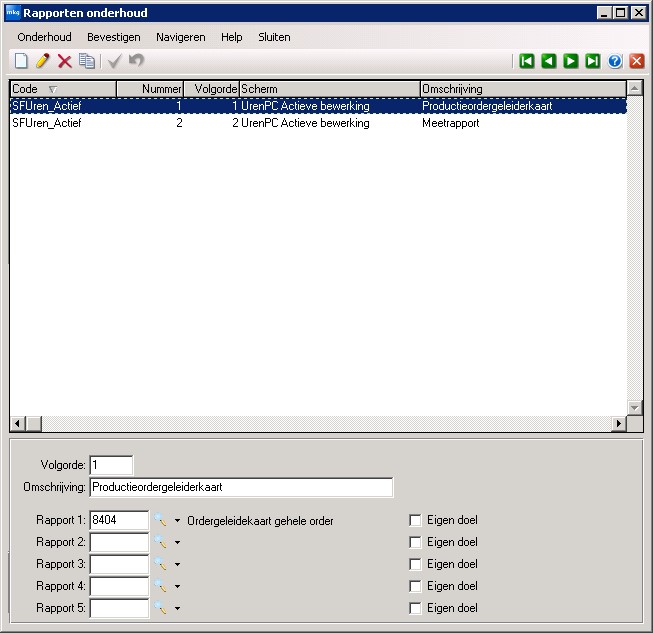Go to next record green arrow
653x633 pixels.
coord(571,61)
